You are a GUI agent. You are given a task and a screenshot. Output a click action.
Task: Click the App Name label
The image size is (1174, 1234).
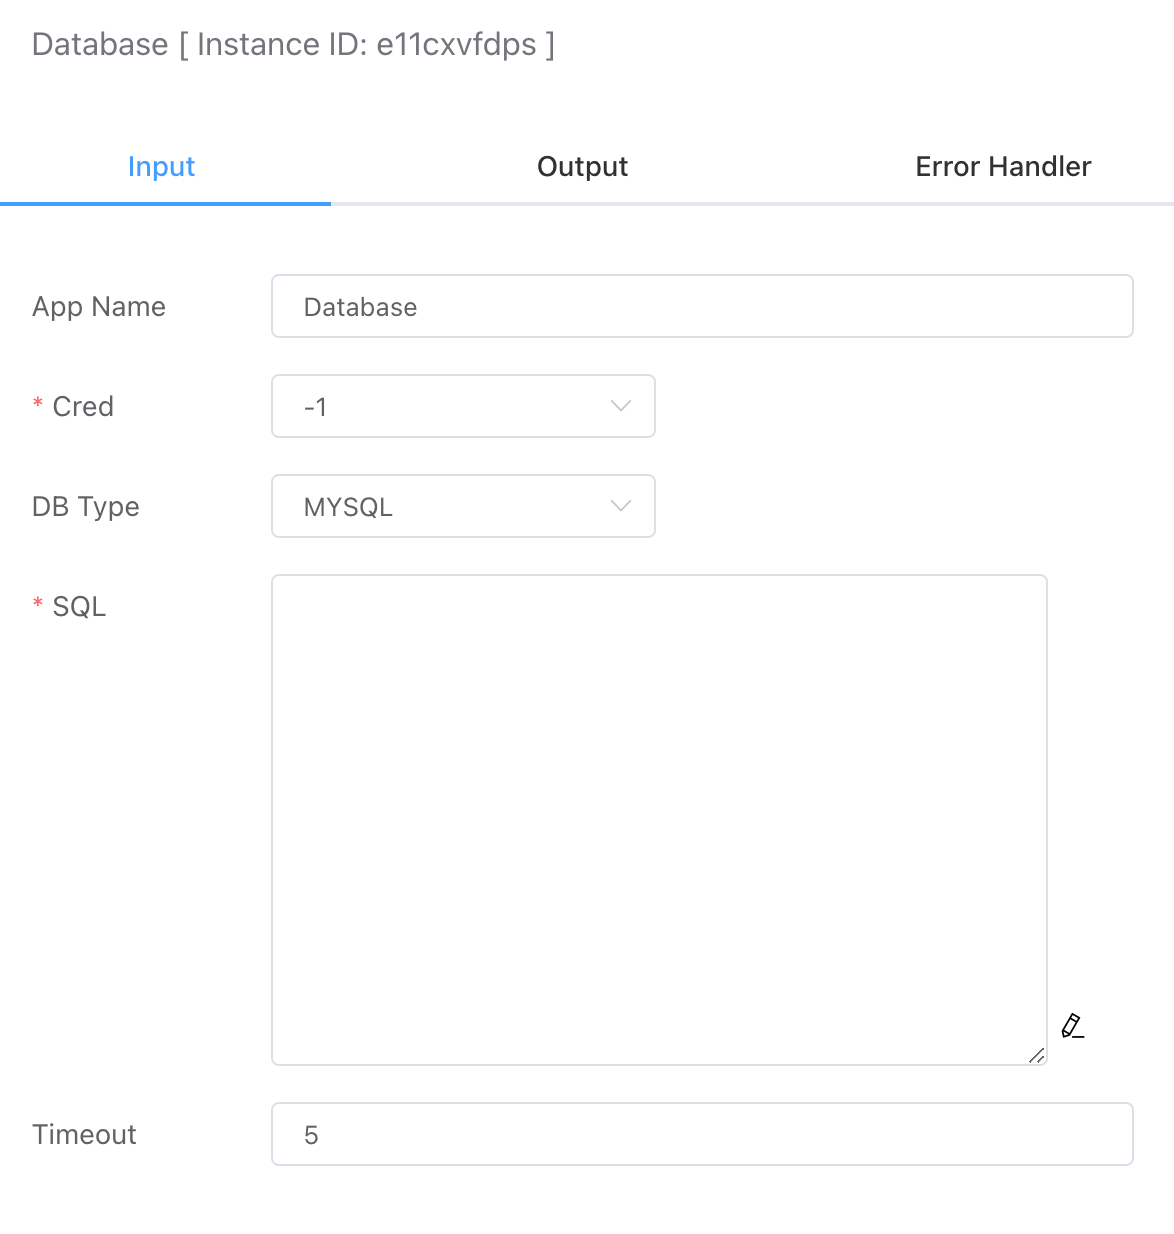(99, 306)
